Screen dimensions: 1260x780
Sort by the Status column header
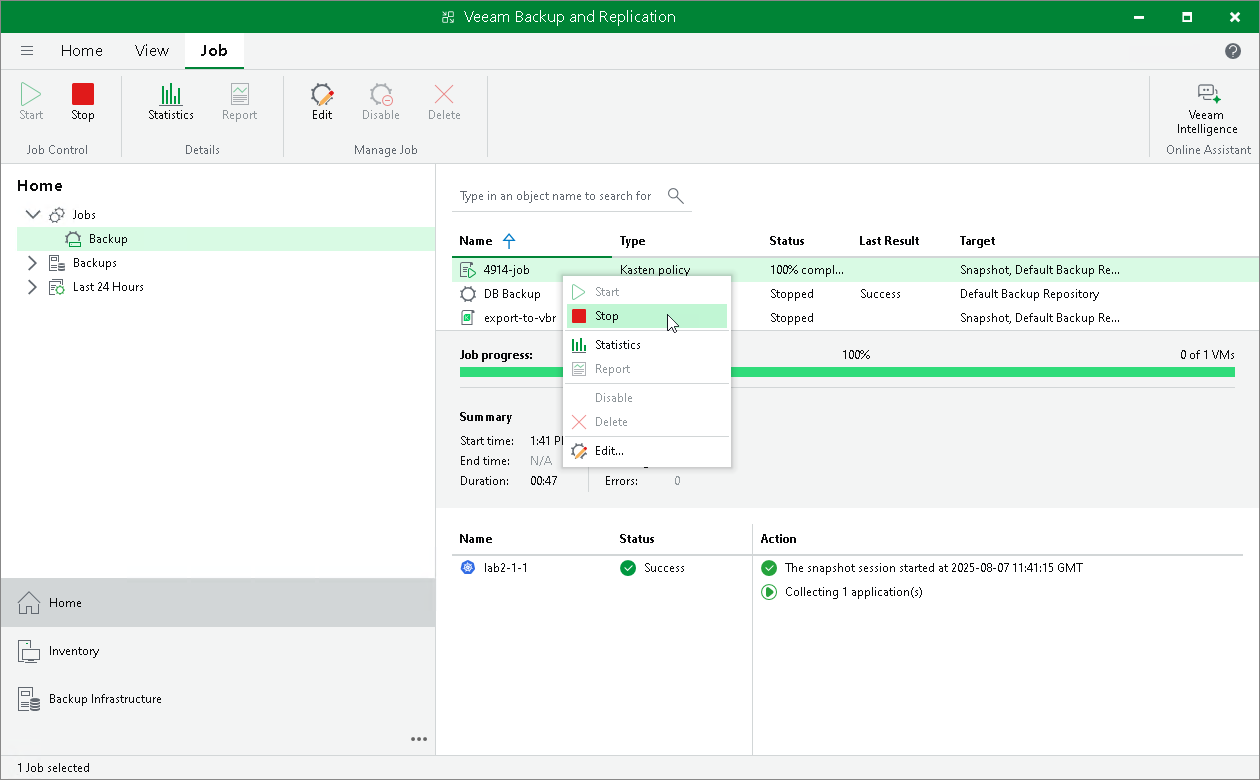(786, 241)
